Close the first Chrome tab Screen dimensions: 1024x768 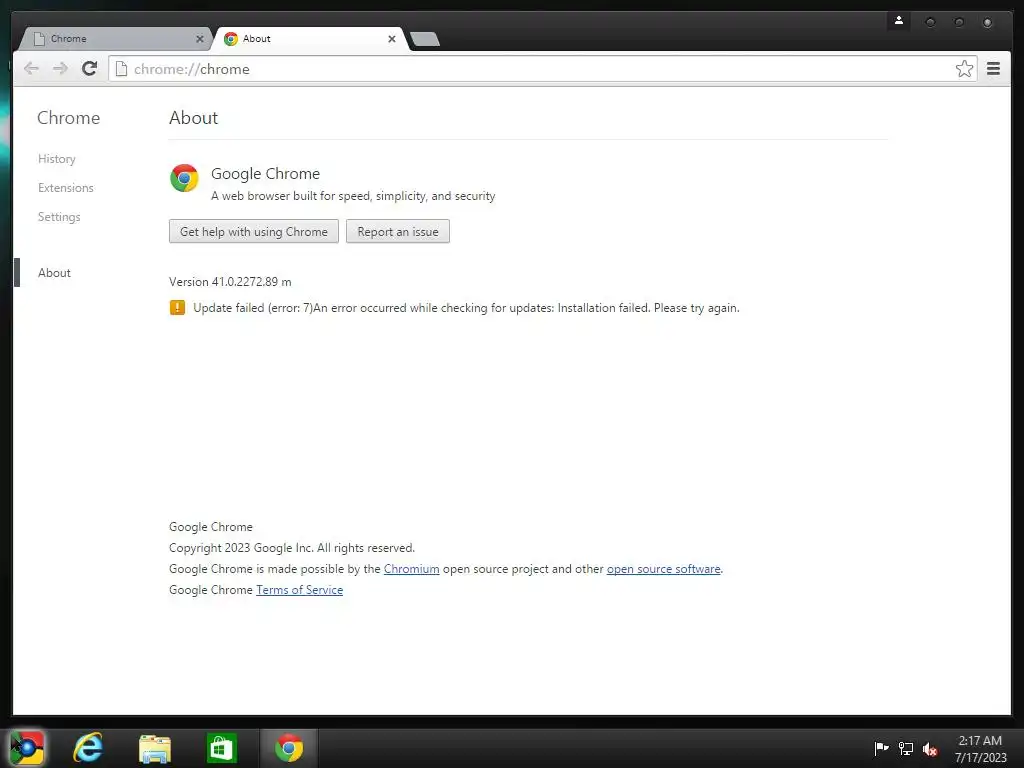tap(200, 39)
